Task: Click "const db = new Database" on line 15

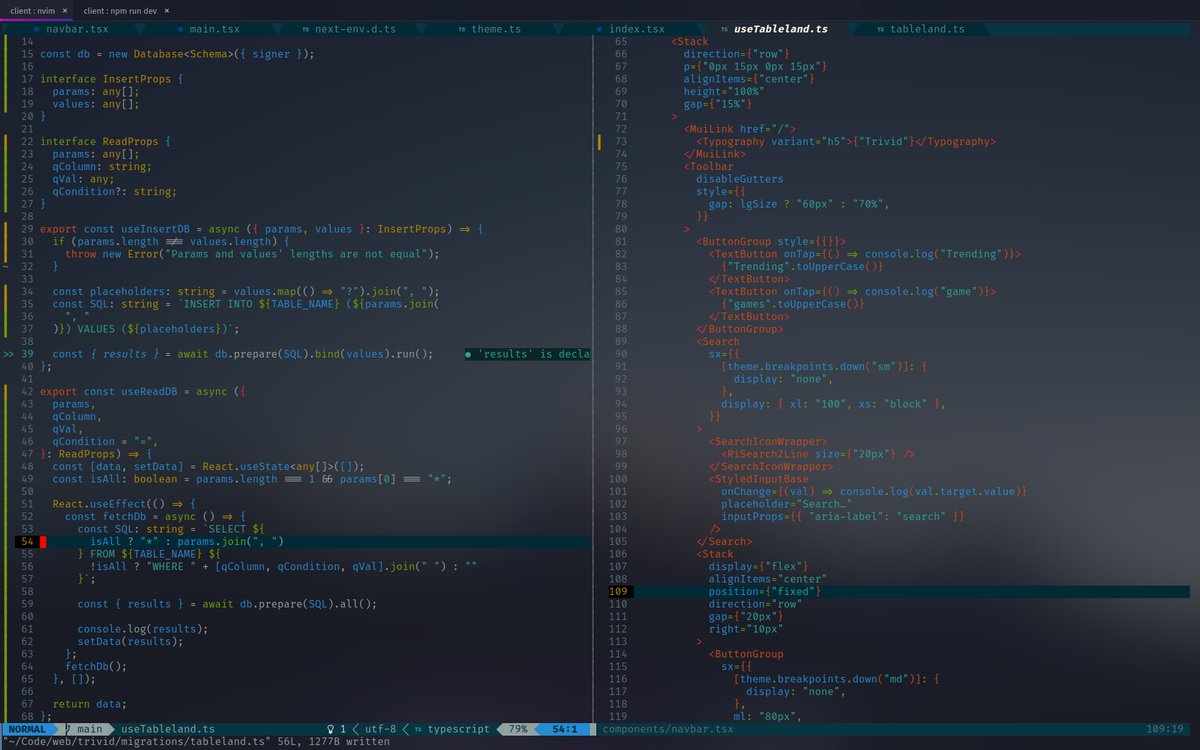Action: tap(113, 54)
